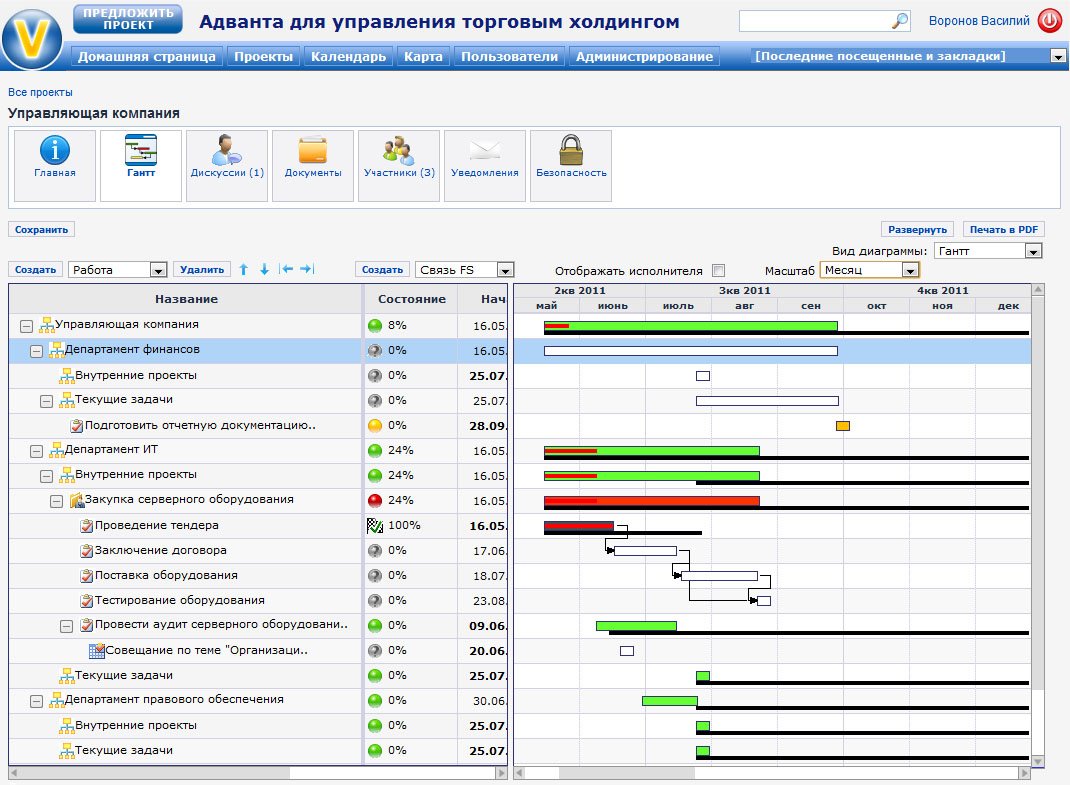The width and height of the screenshot is (1070, 785).
Task: Click the top search input field
Action: (815, 21)
